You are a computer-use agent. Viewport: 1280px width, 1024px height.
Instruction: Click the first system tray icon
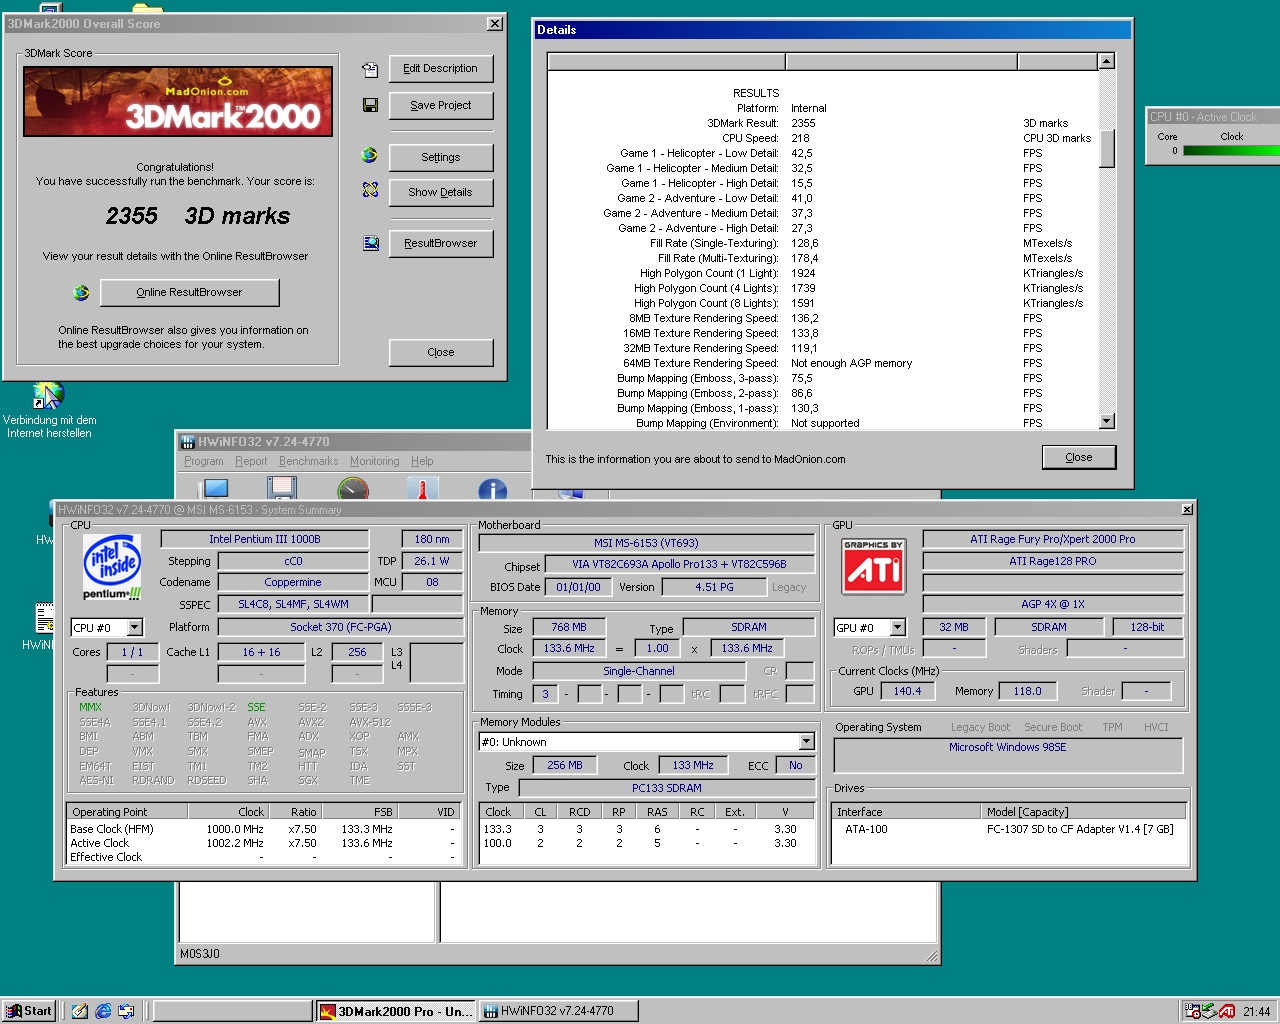click(1193, 1011)
